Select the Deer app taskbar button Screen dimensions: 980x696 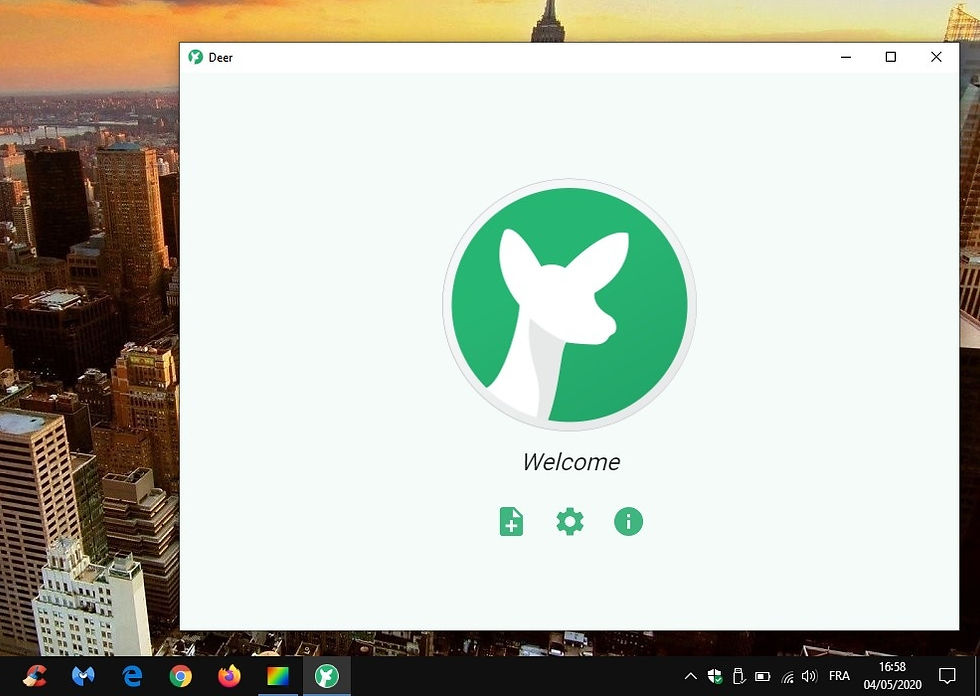point(327,676)
